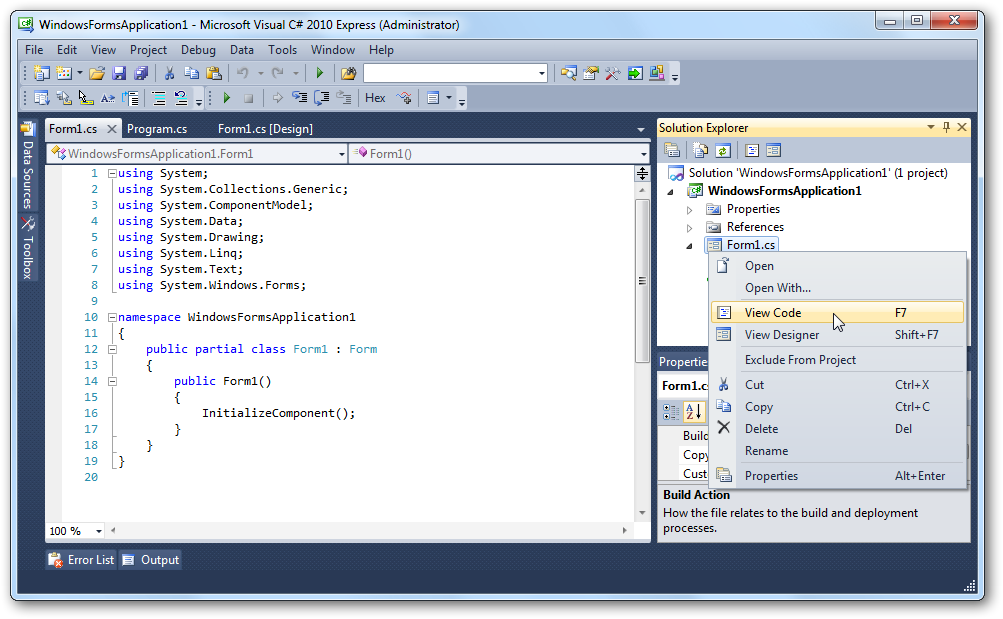Click the Save All toolbar icon

141,73
